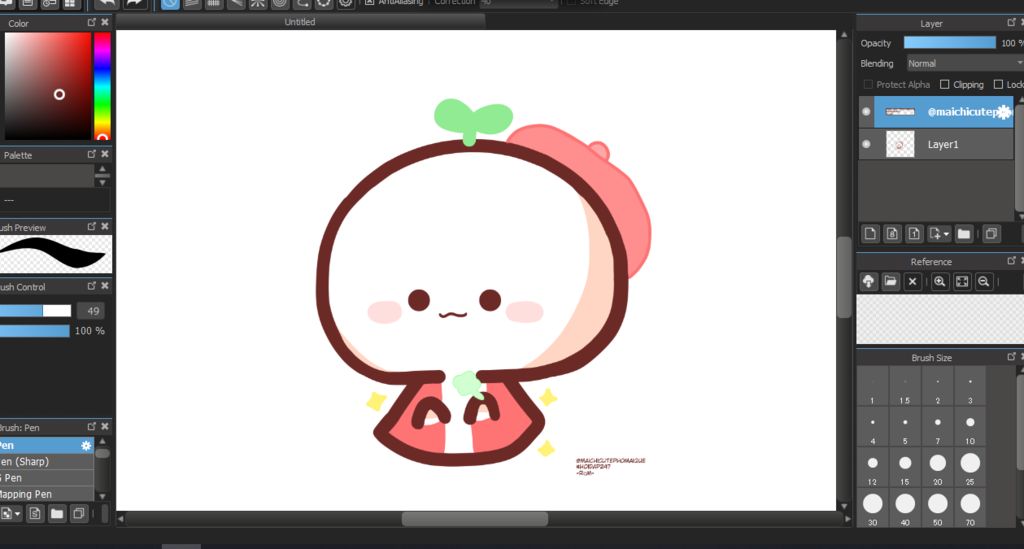Create a new 1-bit layer
The image size is (1024, 549).
[914, 234]
